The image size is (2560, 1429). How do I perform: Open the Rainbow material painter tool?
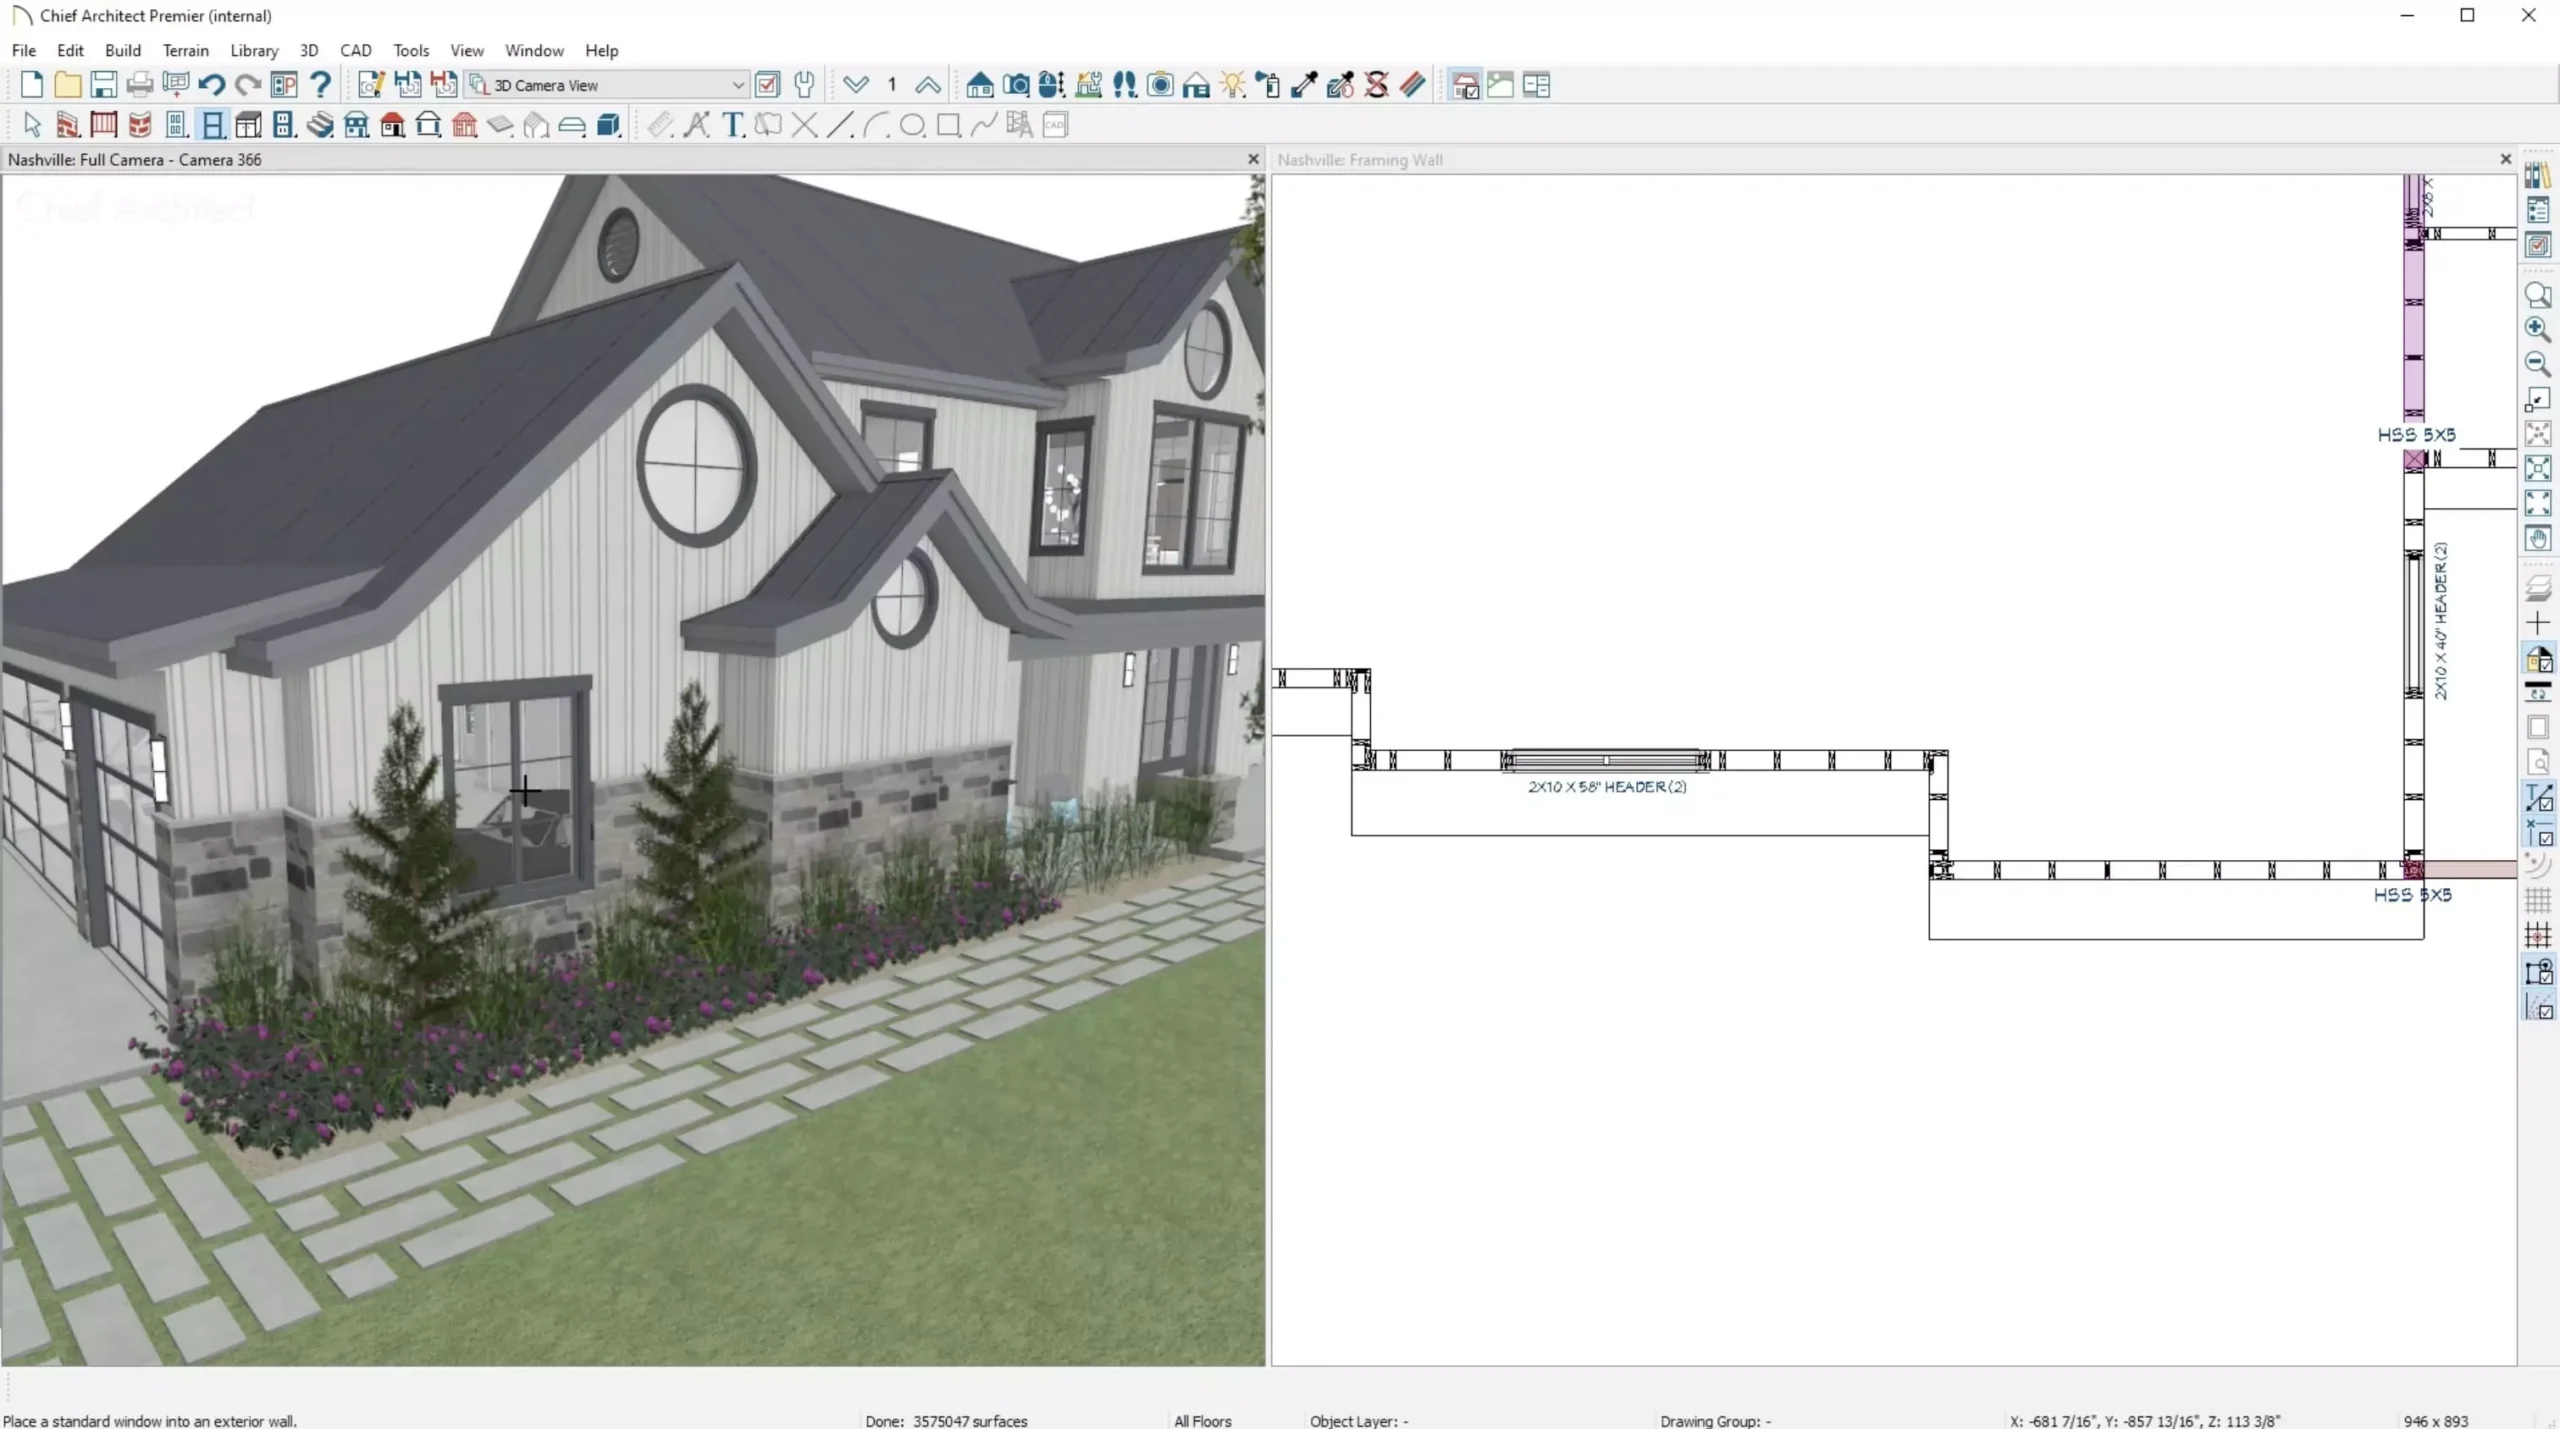coord(1412,85)
